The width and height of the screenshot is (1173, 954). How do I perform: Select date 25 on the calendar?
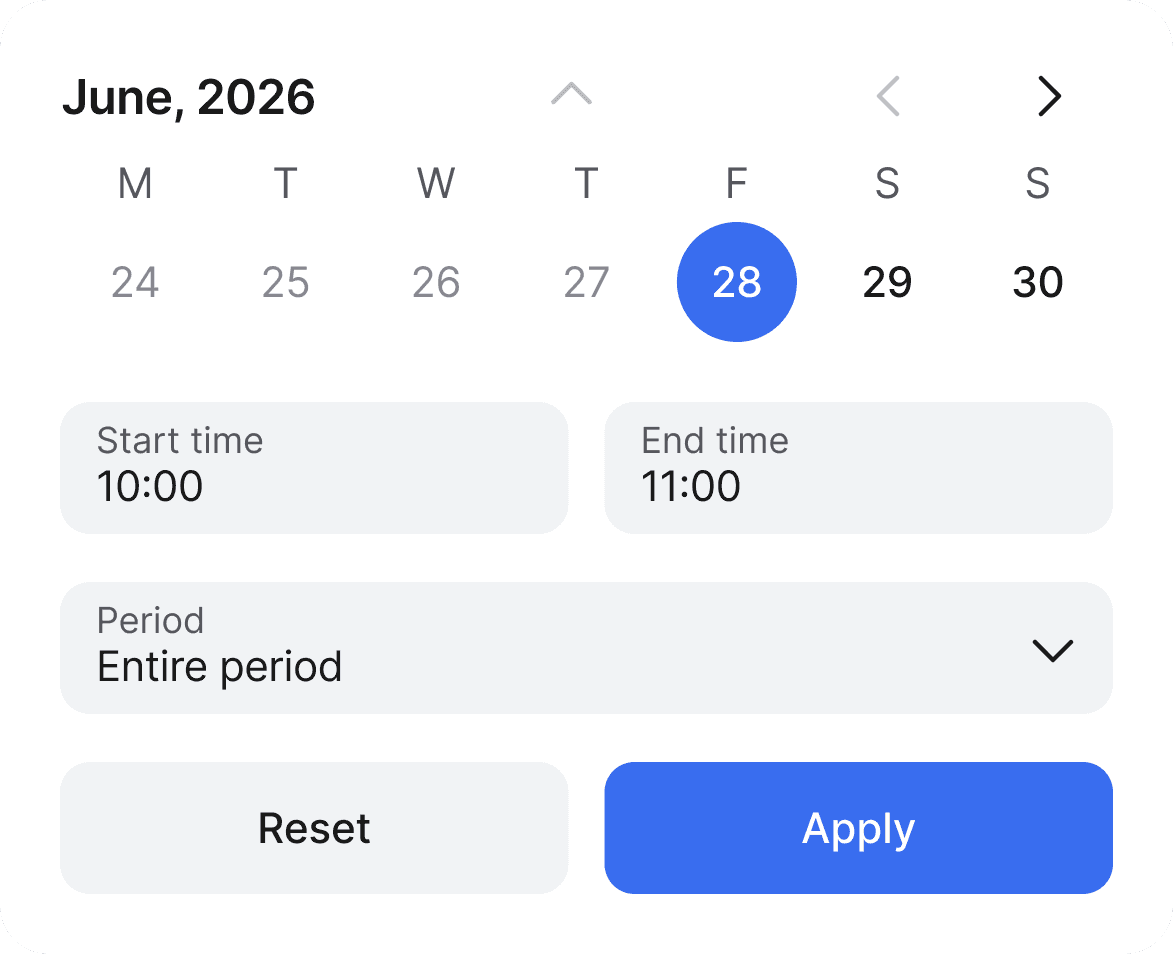click(x=285, y=282)
